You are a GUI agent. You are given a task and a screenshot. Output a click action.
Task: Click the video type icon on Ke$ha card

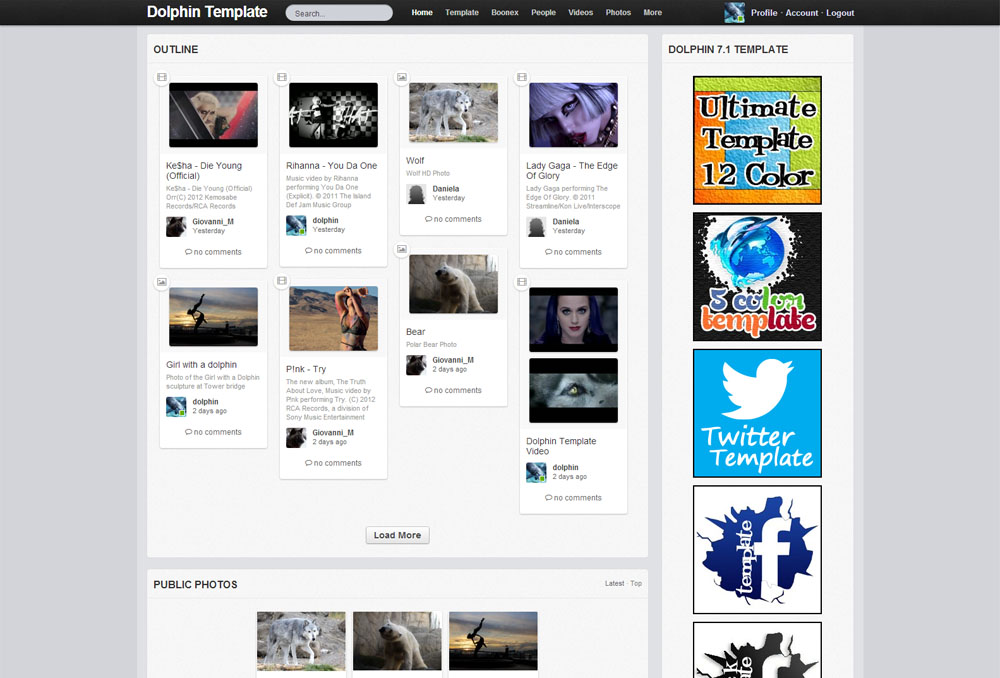click(x=162, y=77)
